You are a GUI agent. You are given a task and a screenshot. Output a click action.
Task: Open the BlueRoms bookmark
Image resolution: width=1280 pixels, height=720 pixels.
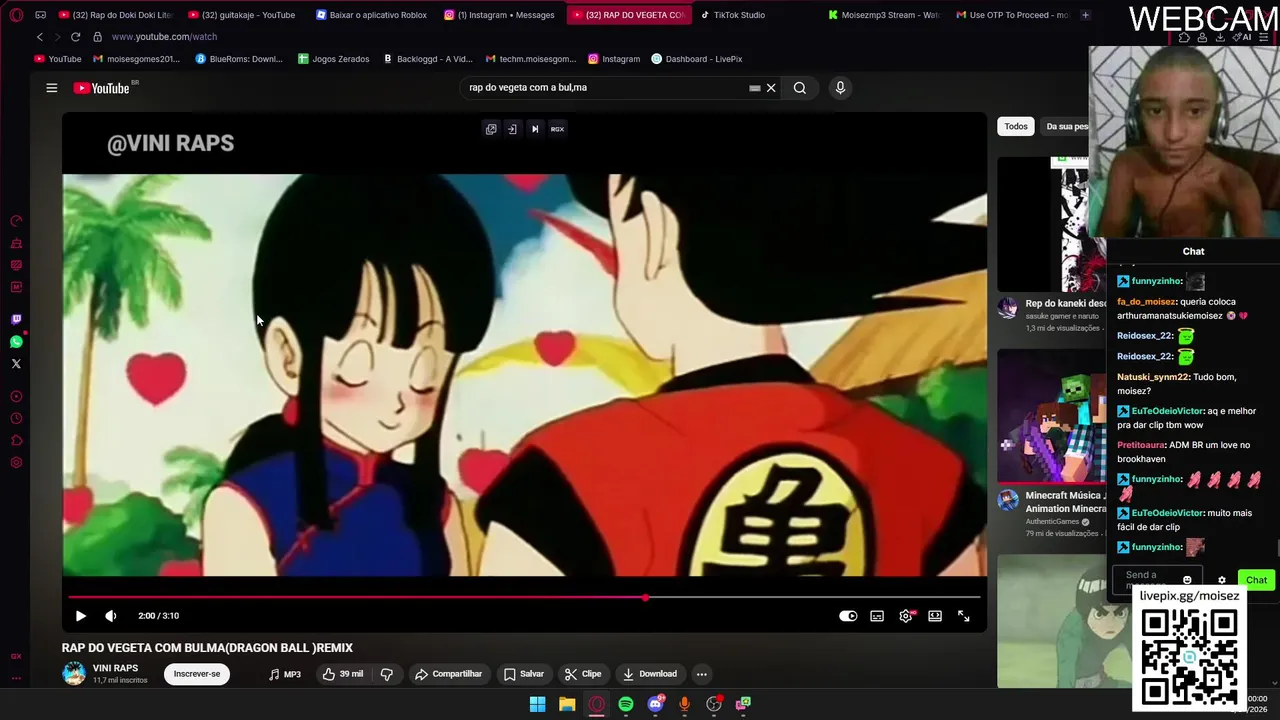240,59
